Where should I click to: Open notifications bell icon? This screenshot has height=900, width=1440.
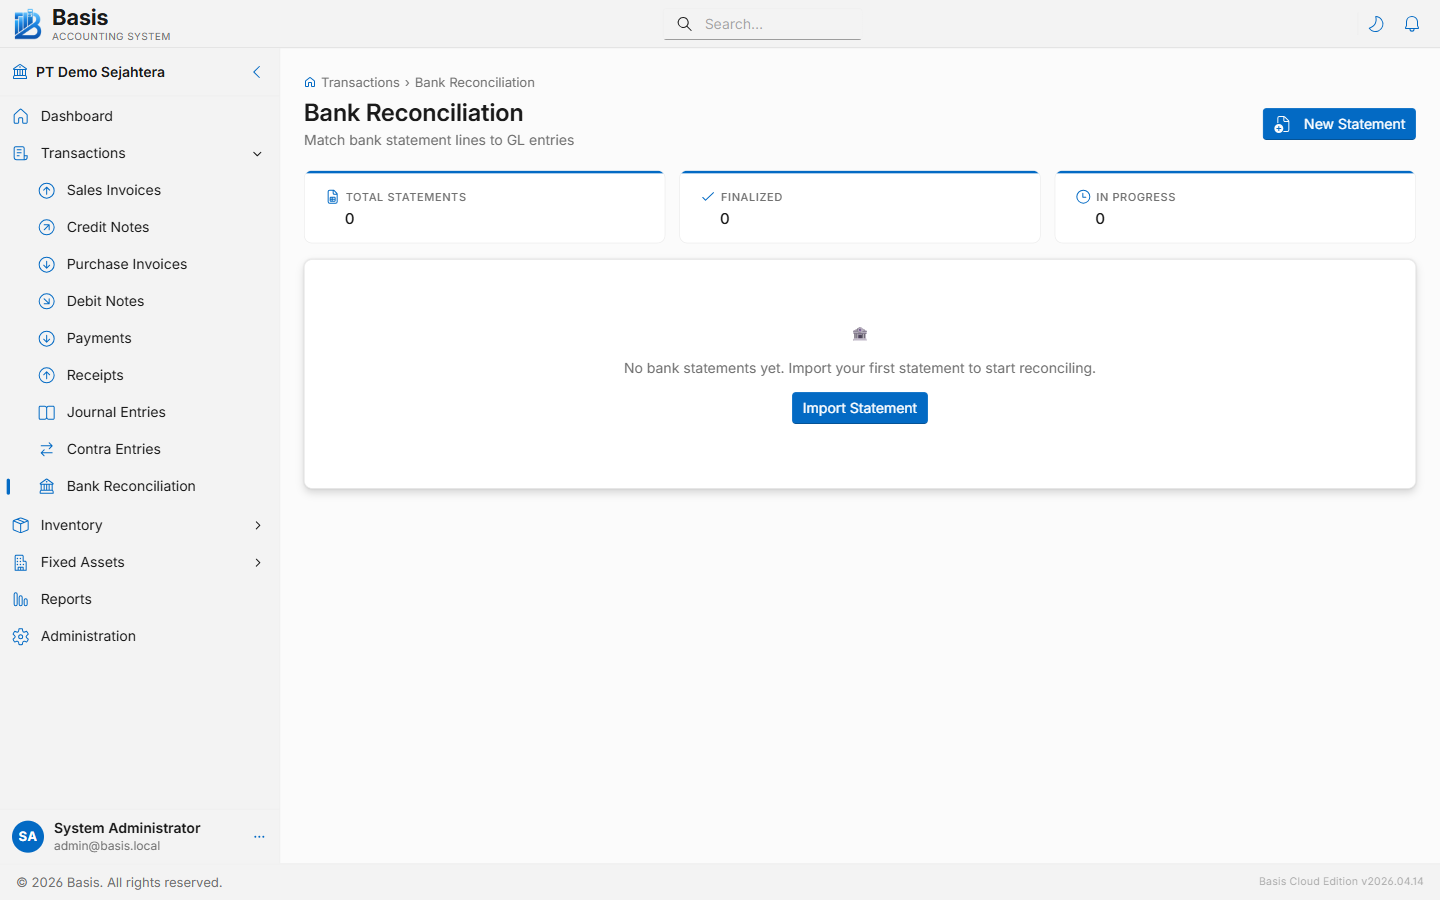1412,24
